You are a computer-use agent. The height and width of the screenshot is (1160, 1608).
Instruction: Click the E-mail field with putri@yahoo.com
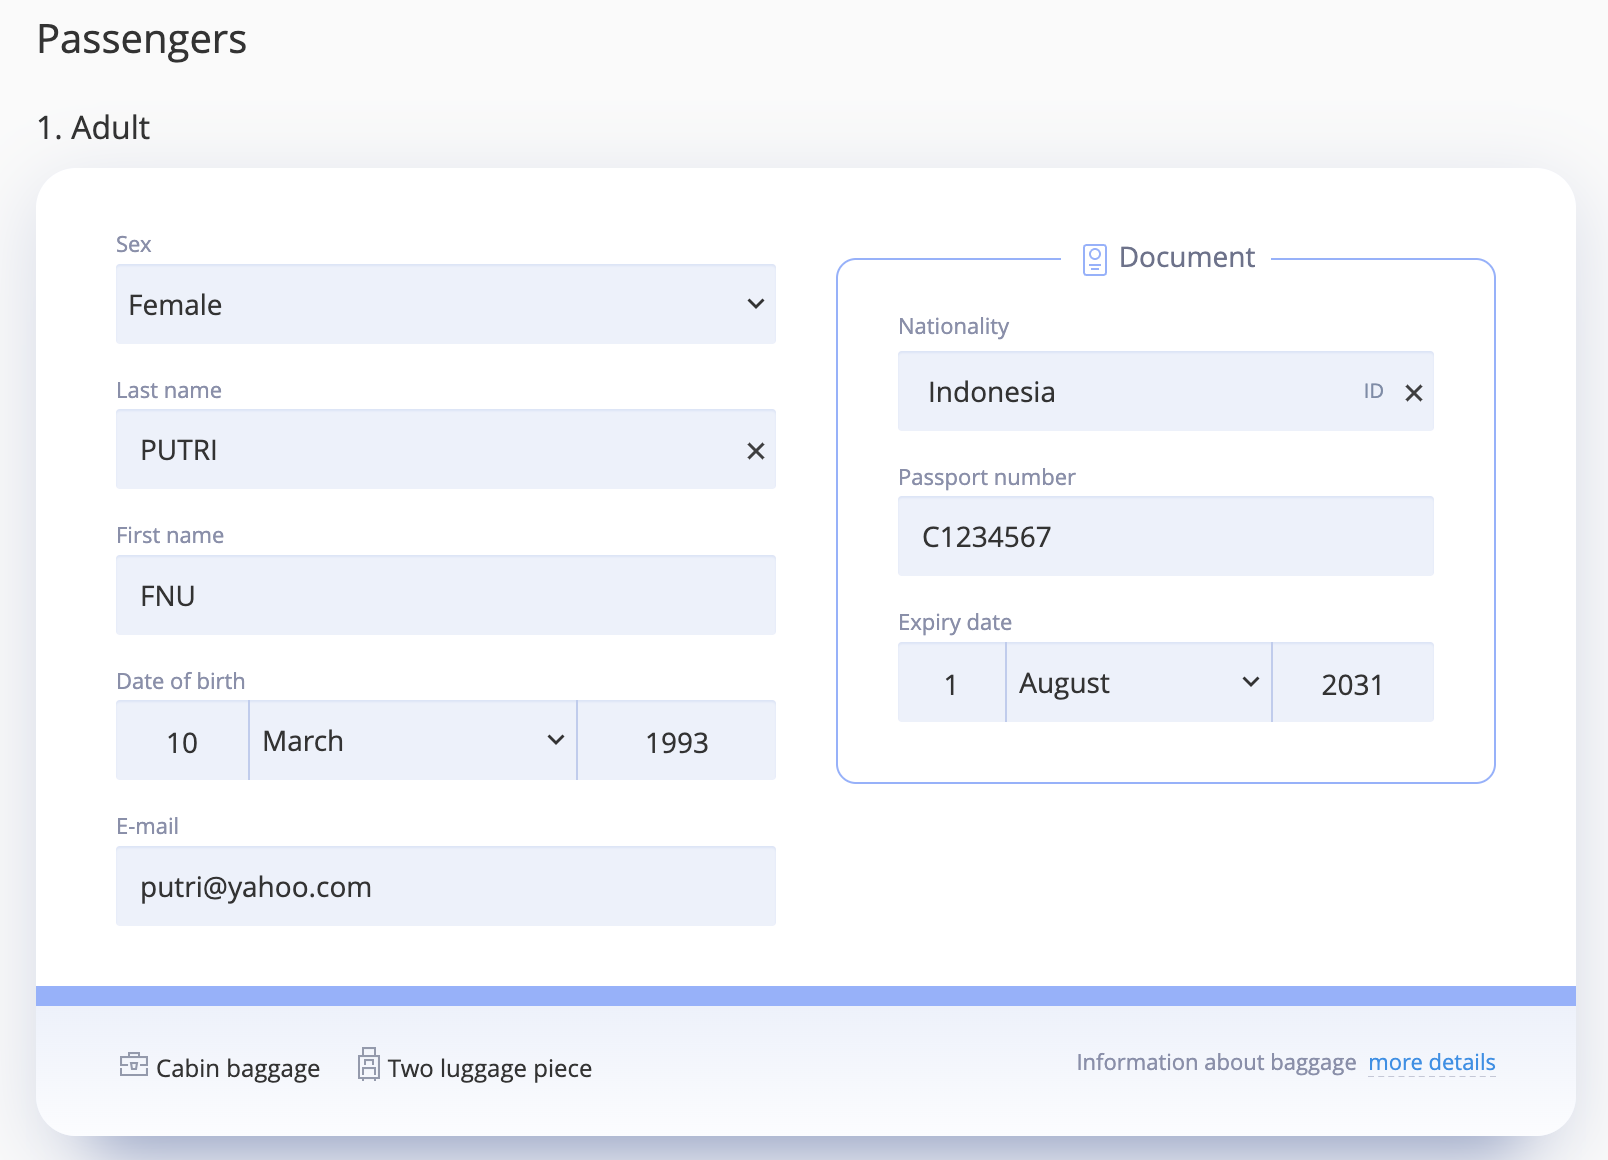pyautogui.click(x=445, y=887)
